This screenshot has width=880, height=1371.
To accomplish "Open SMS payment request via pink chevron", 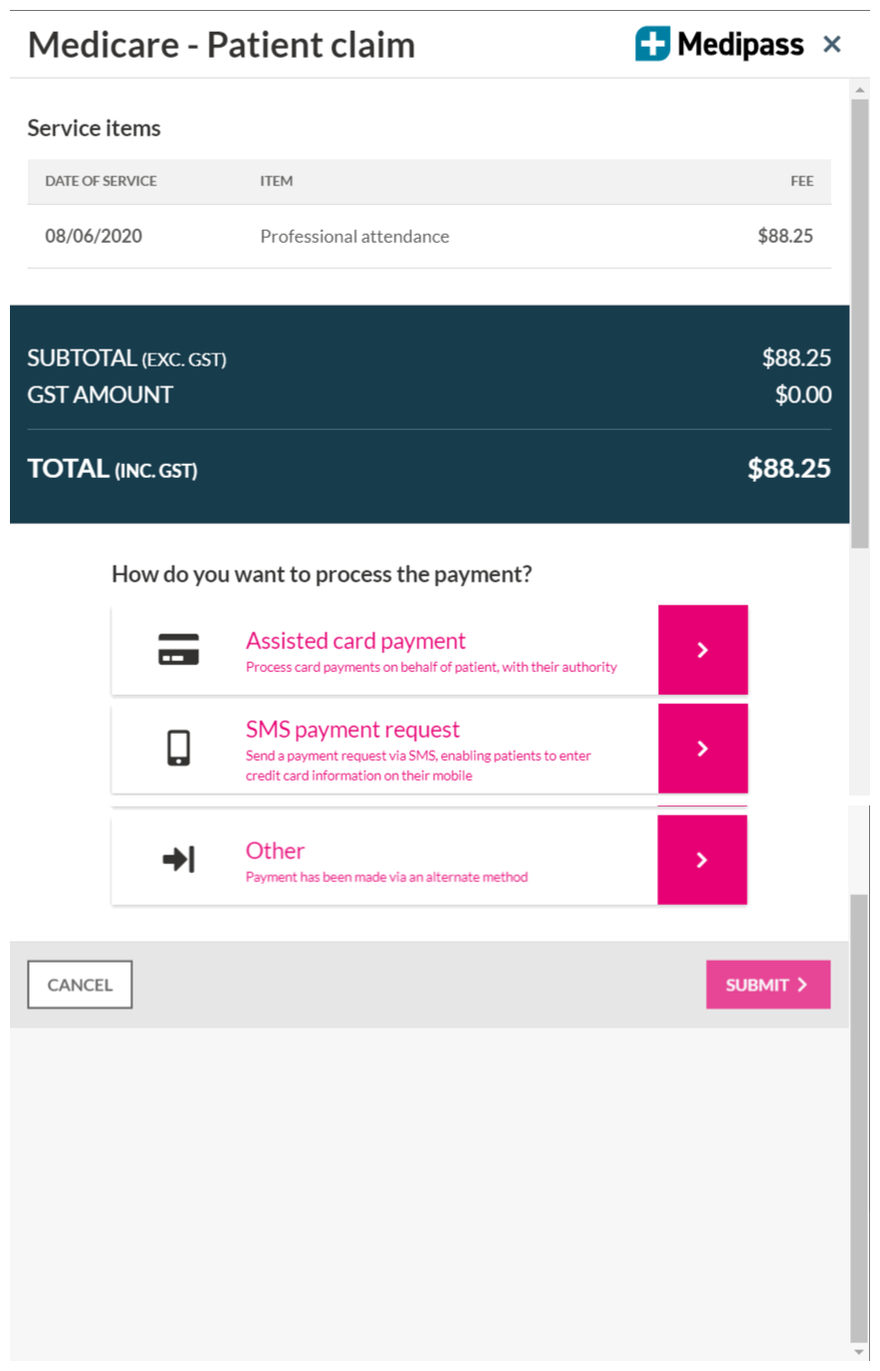I will 702,748.
